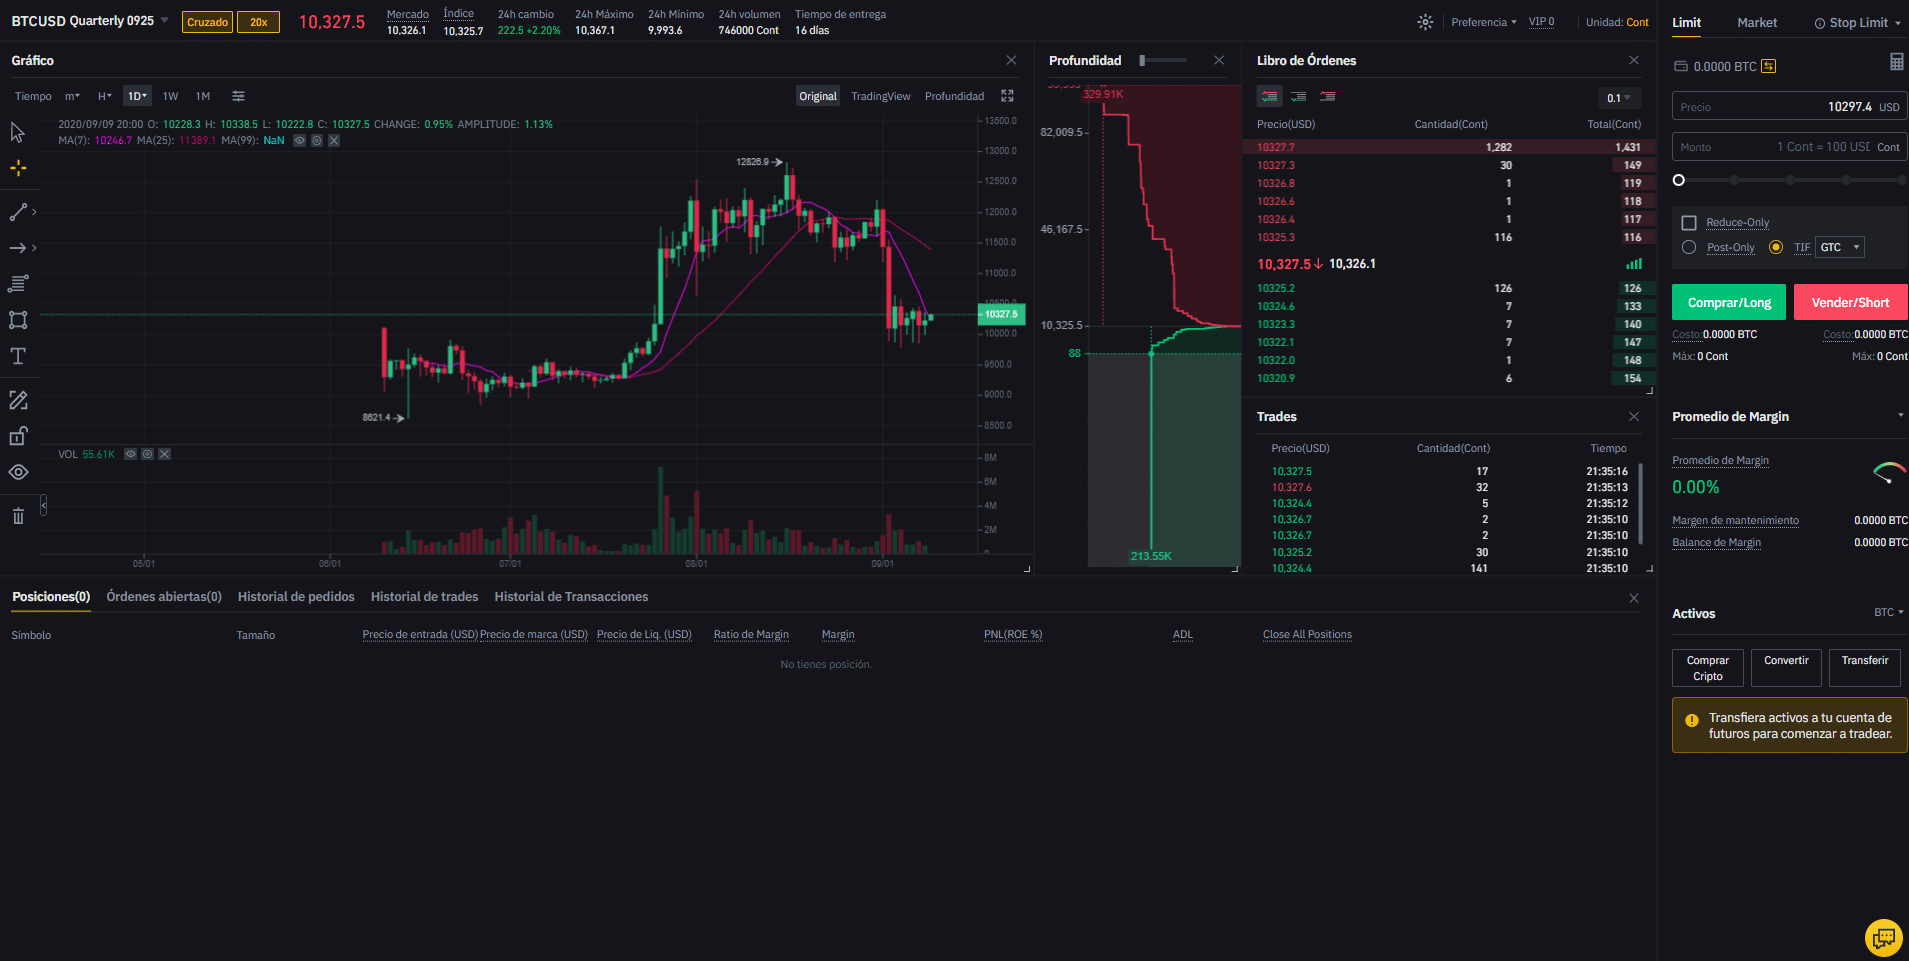Open the Historial de pedidos tab

pos(296,597)
